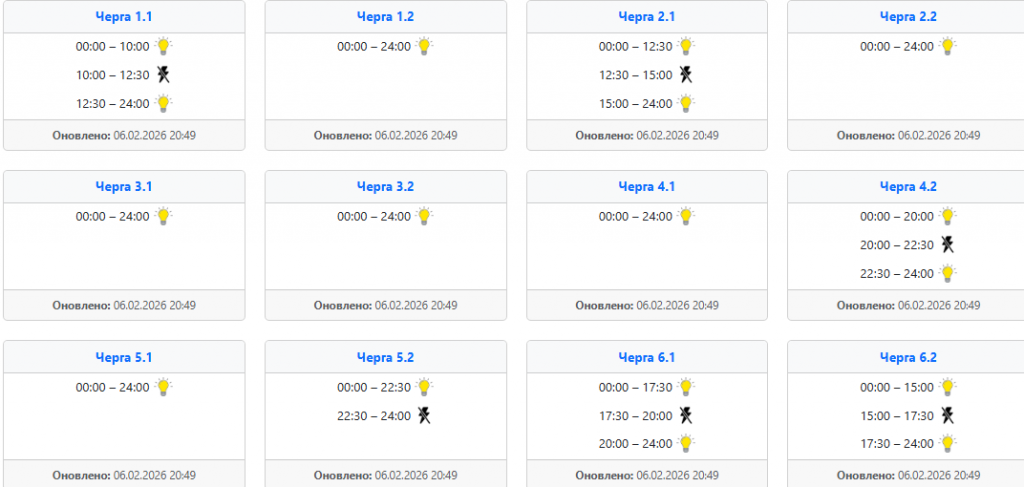The width and height of the screenshot is (1024, 487).
Task: Click the light bulb for Черга 6.1 20:00 – 24:00
Action: pos(686,443)
